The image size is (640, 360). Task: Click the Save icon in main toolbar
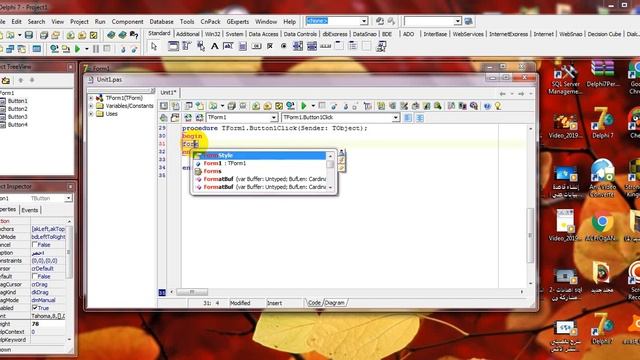(x=29, y=35)
